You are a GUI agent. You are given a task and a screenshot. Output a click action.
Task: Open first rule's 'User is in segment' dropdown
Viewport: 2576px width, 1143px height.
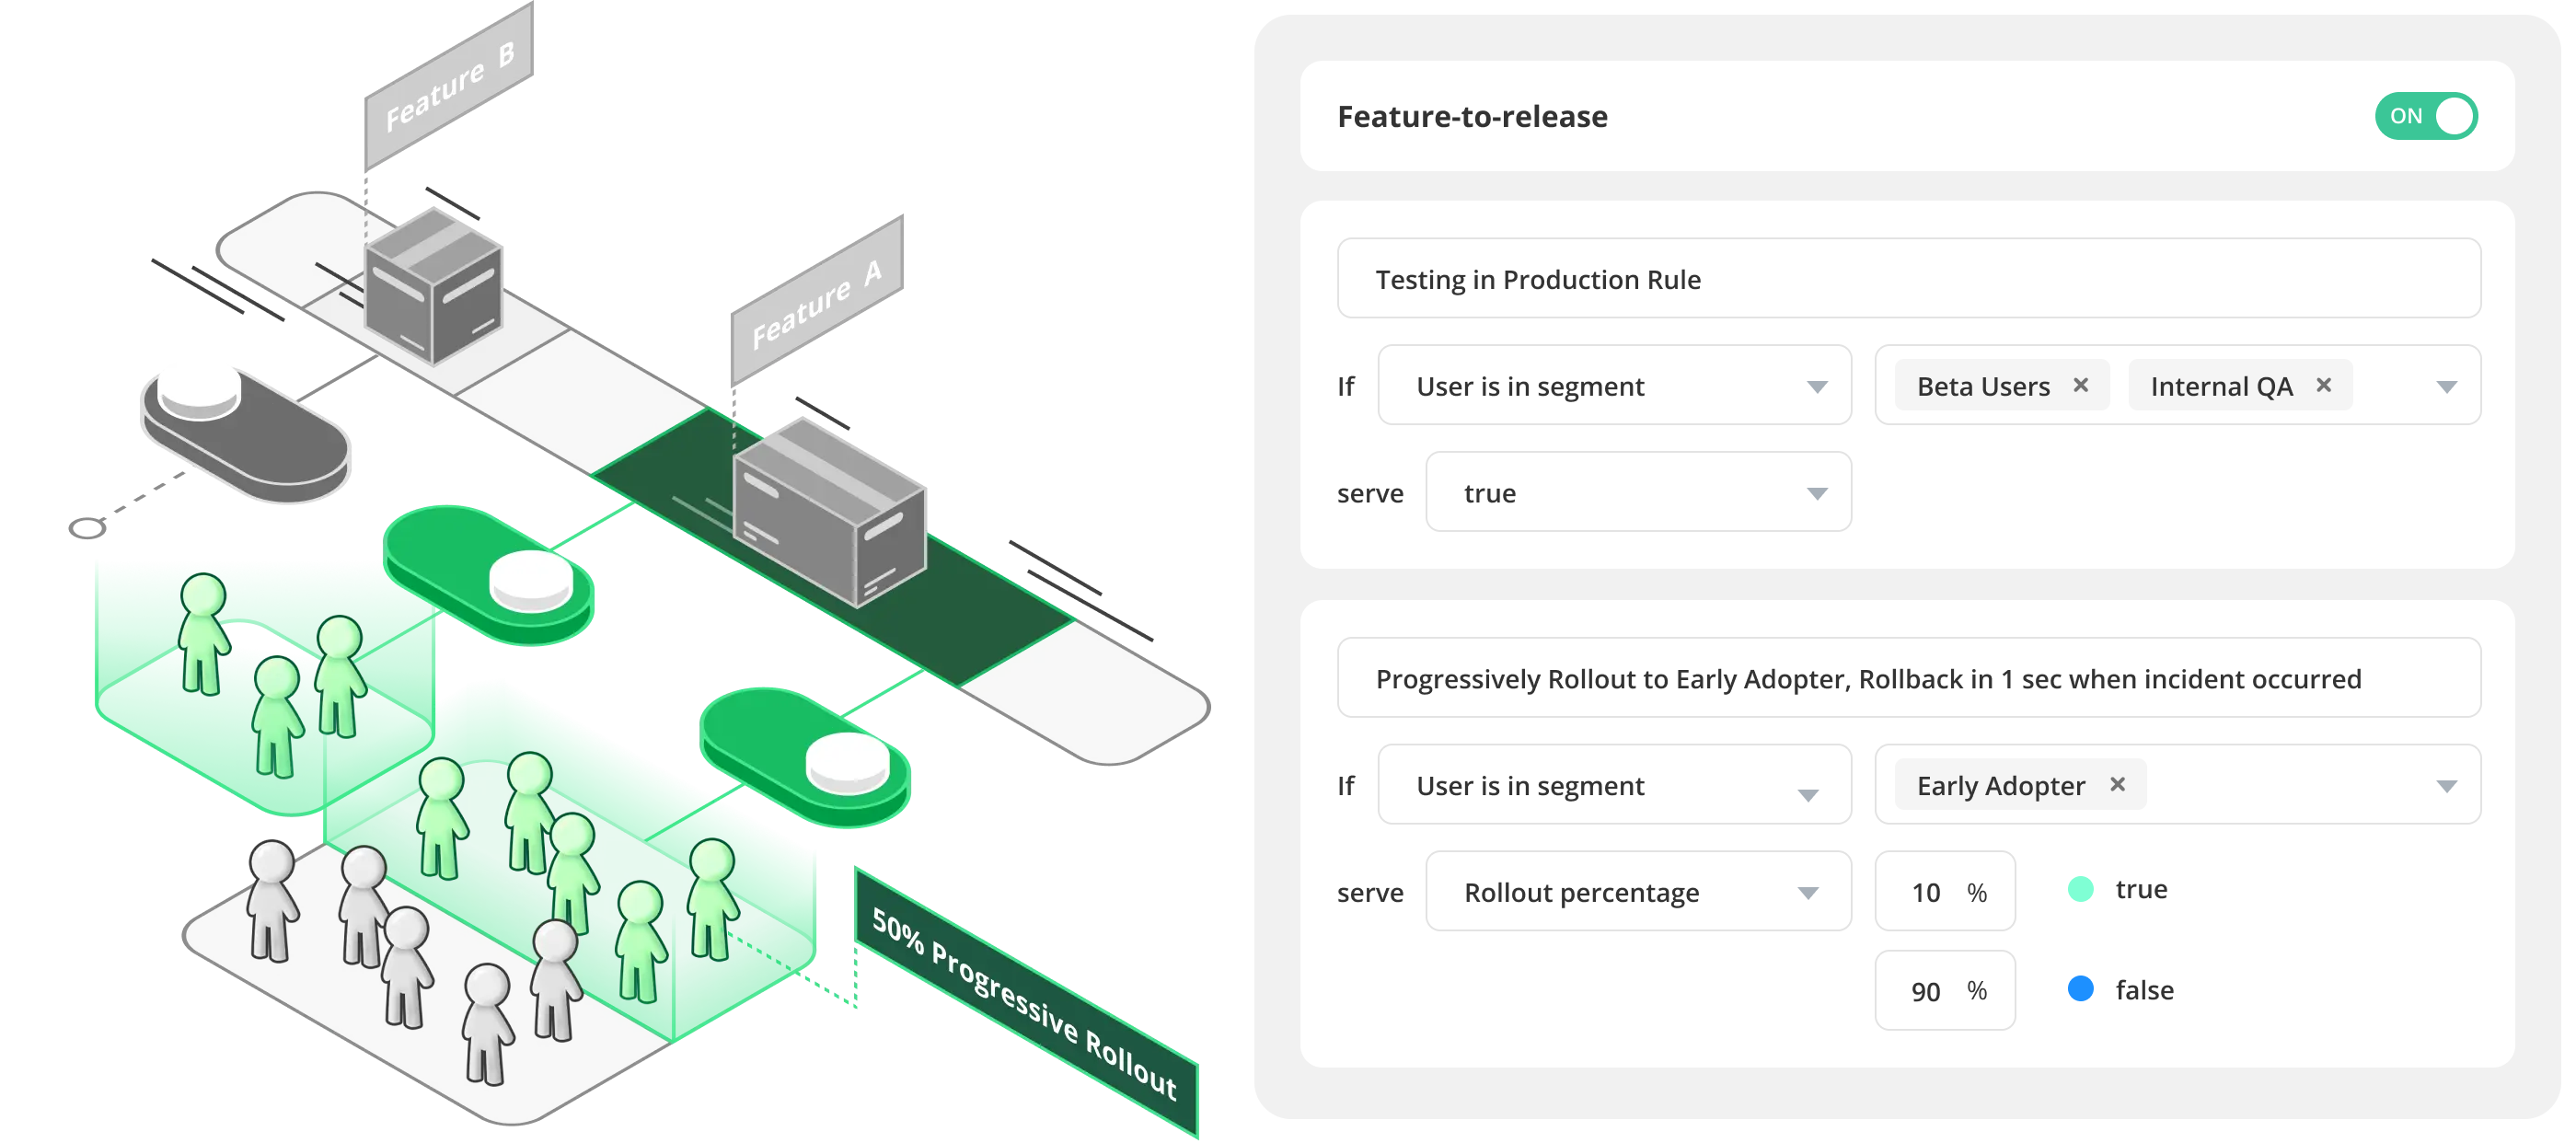1614,386
